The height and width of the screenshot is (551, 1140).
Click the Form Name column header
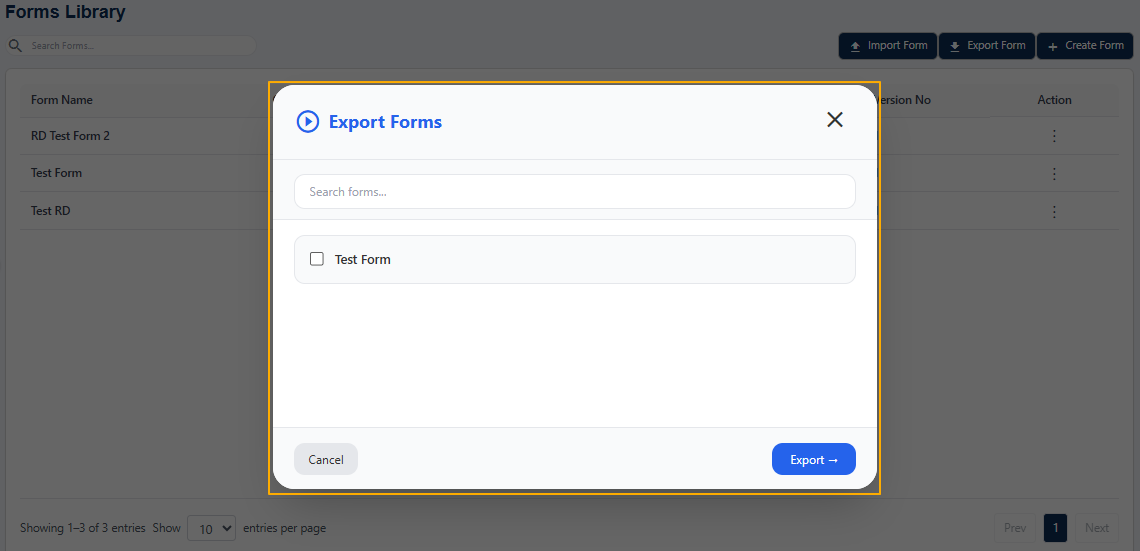62,100
